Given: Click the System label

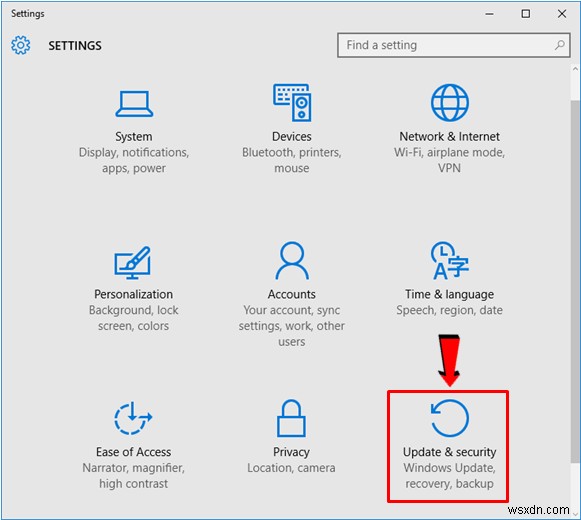Looking at the screenshot, I should click(x=134, y=136).
